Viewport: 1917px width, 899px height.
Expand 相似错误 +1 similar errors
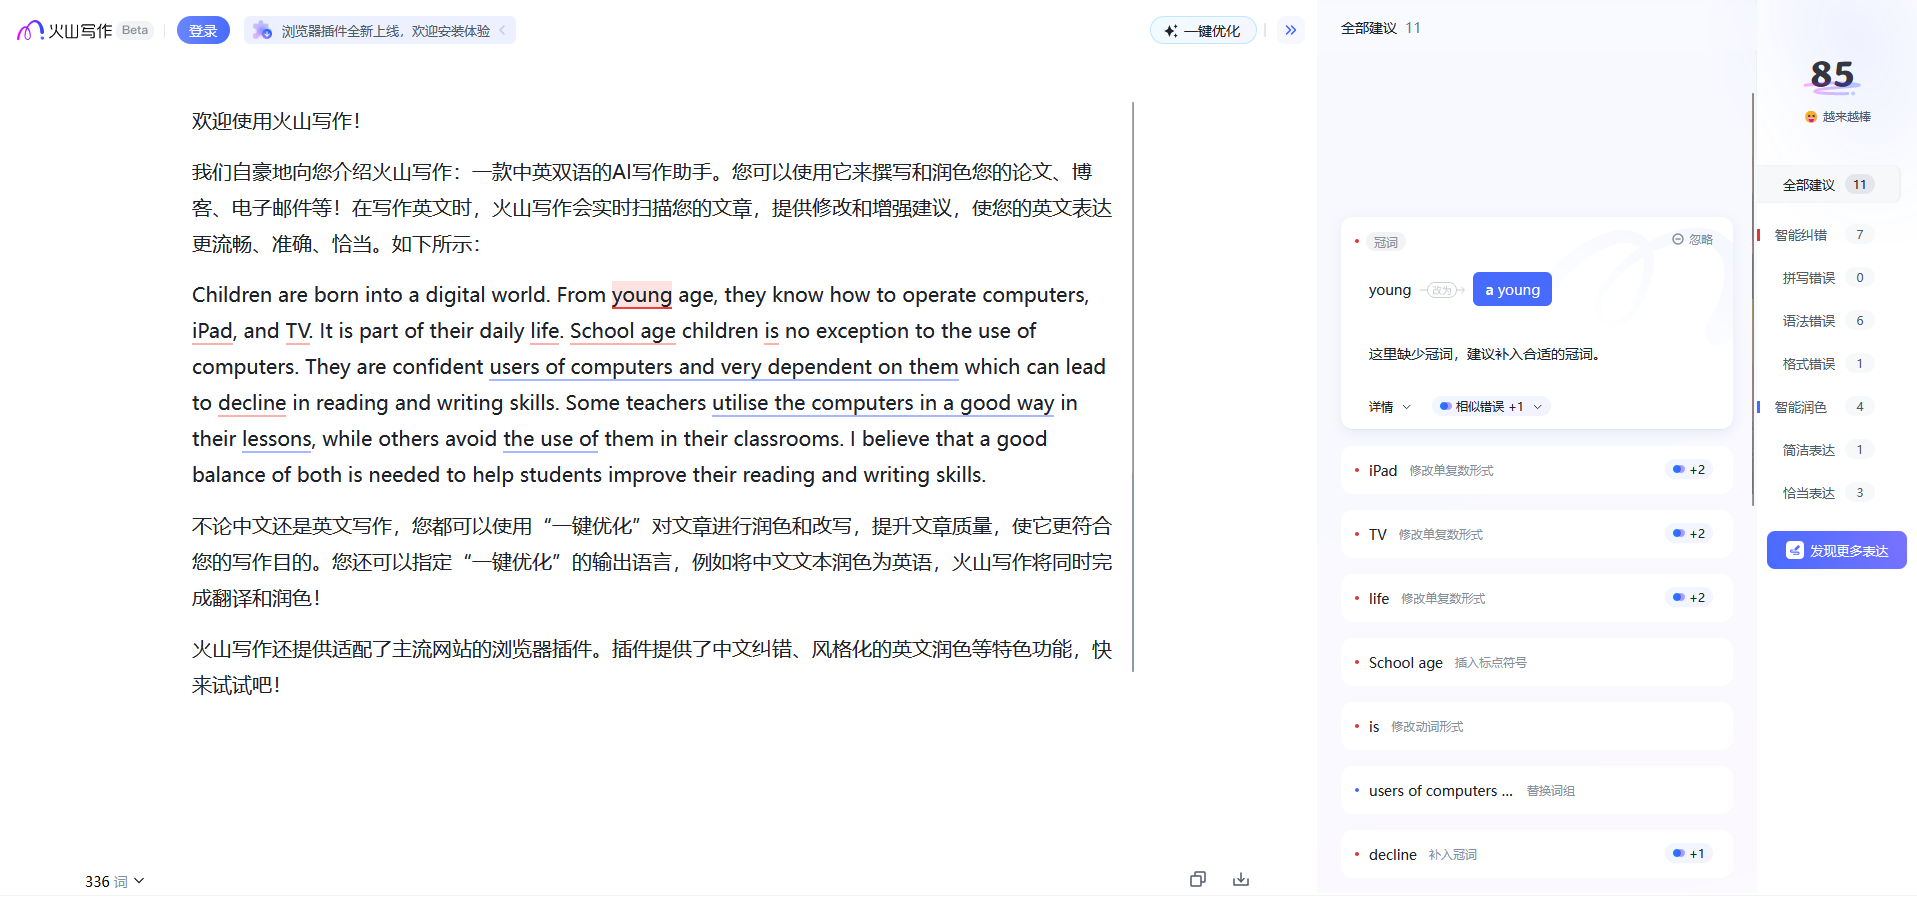(1491, 407)
